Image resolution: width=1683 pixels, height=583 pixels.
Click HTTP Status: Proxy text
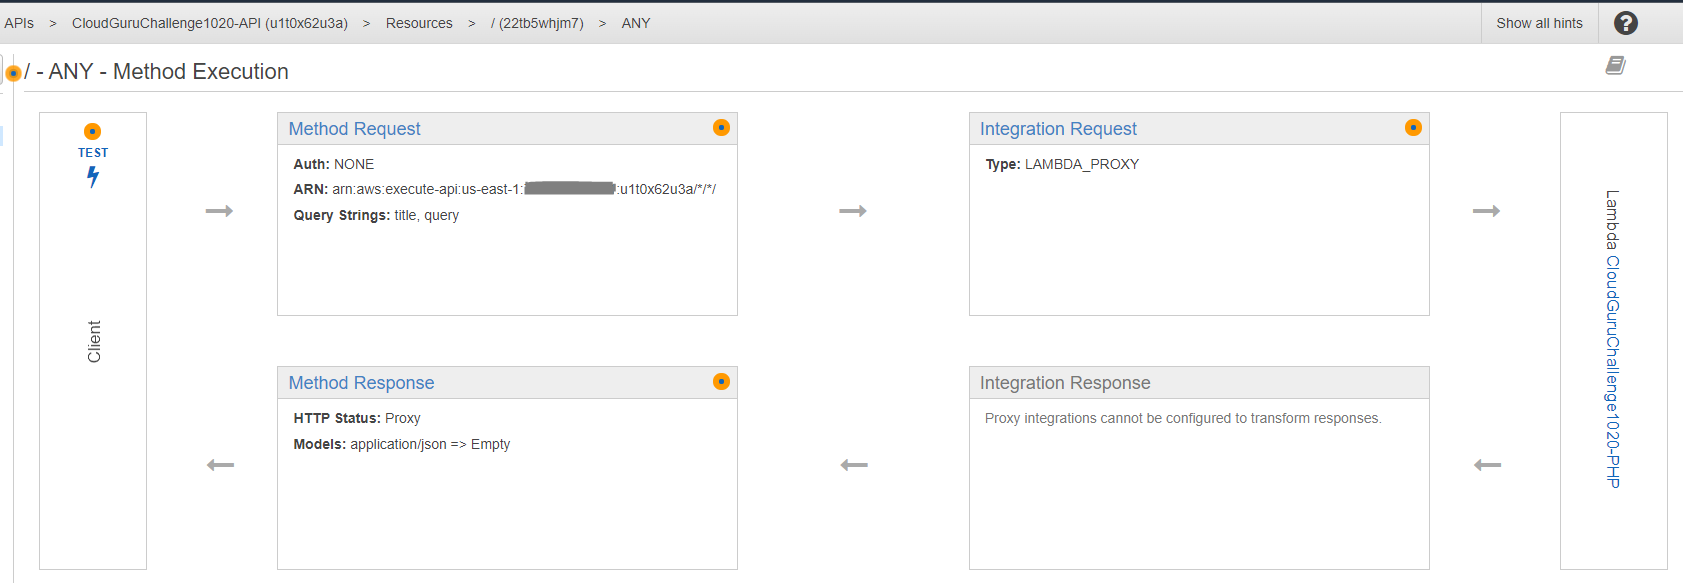point(357,418)
